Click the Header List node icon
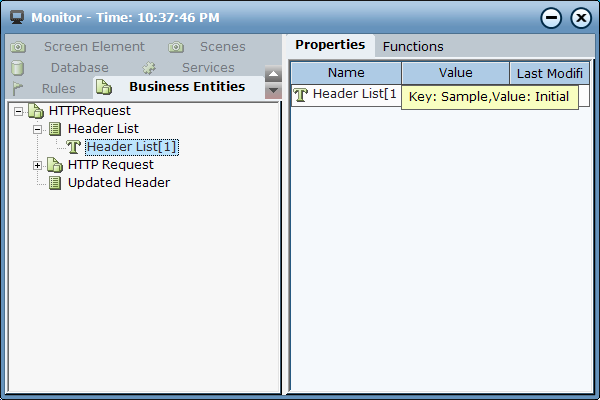Image resolution: width=600 pixels, height=400 pixels. tap(55, 129)
